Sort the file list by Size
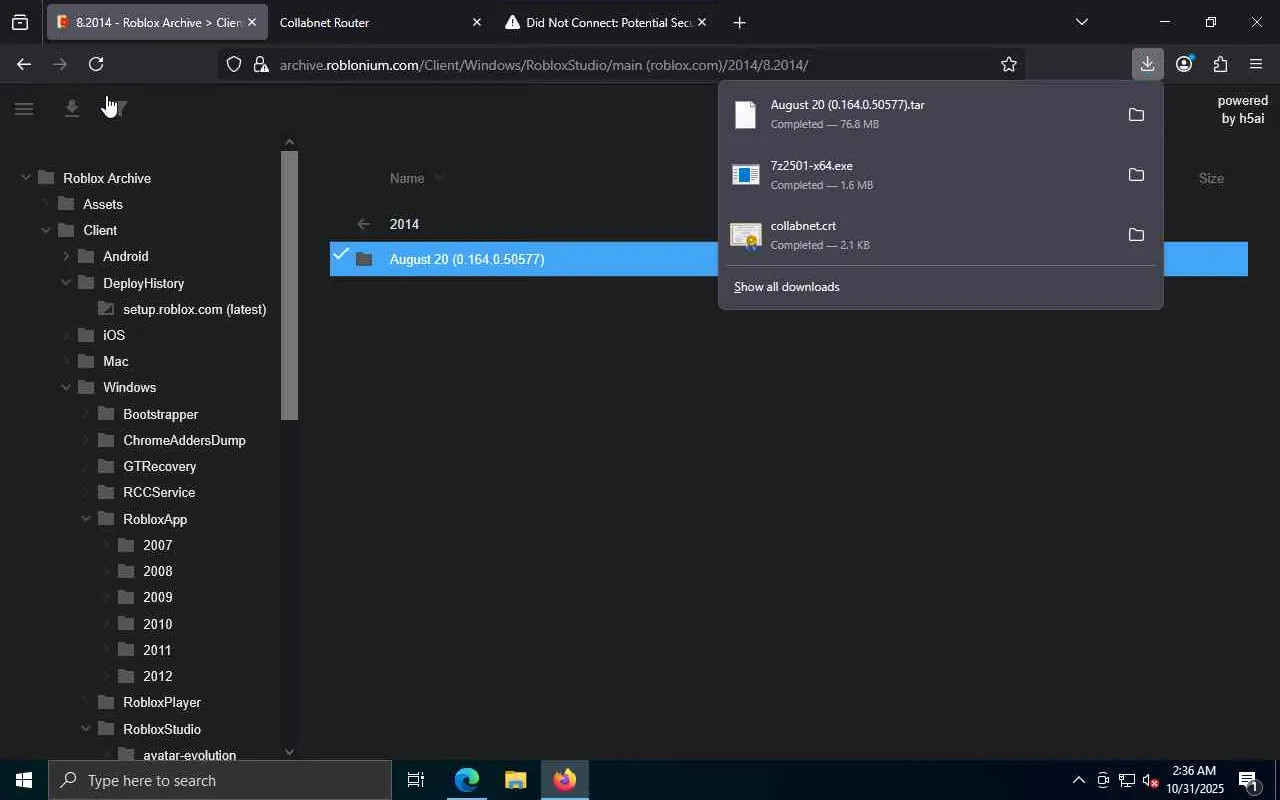Screen dimensions: 1280x800 point(1211,178)
